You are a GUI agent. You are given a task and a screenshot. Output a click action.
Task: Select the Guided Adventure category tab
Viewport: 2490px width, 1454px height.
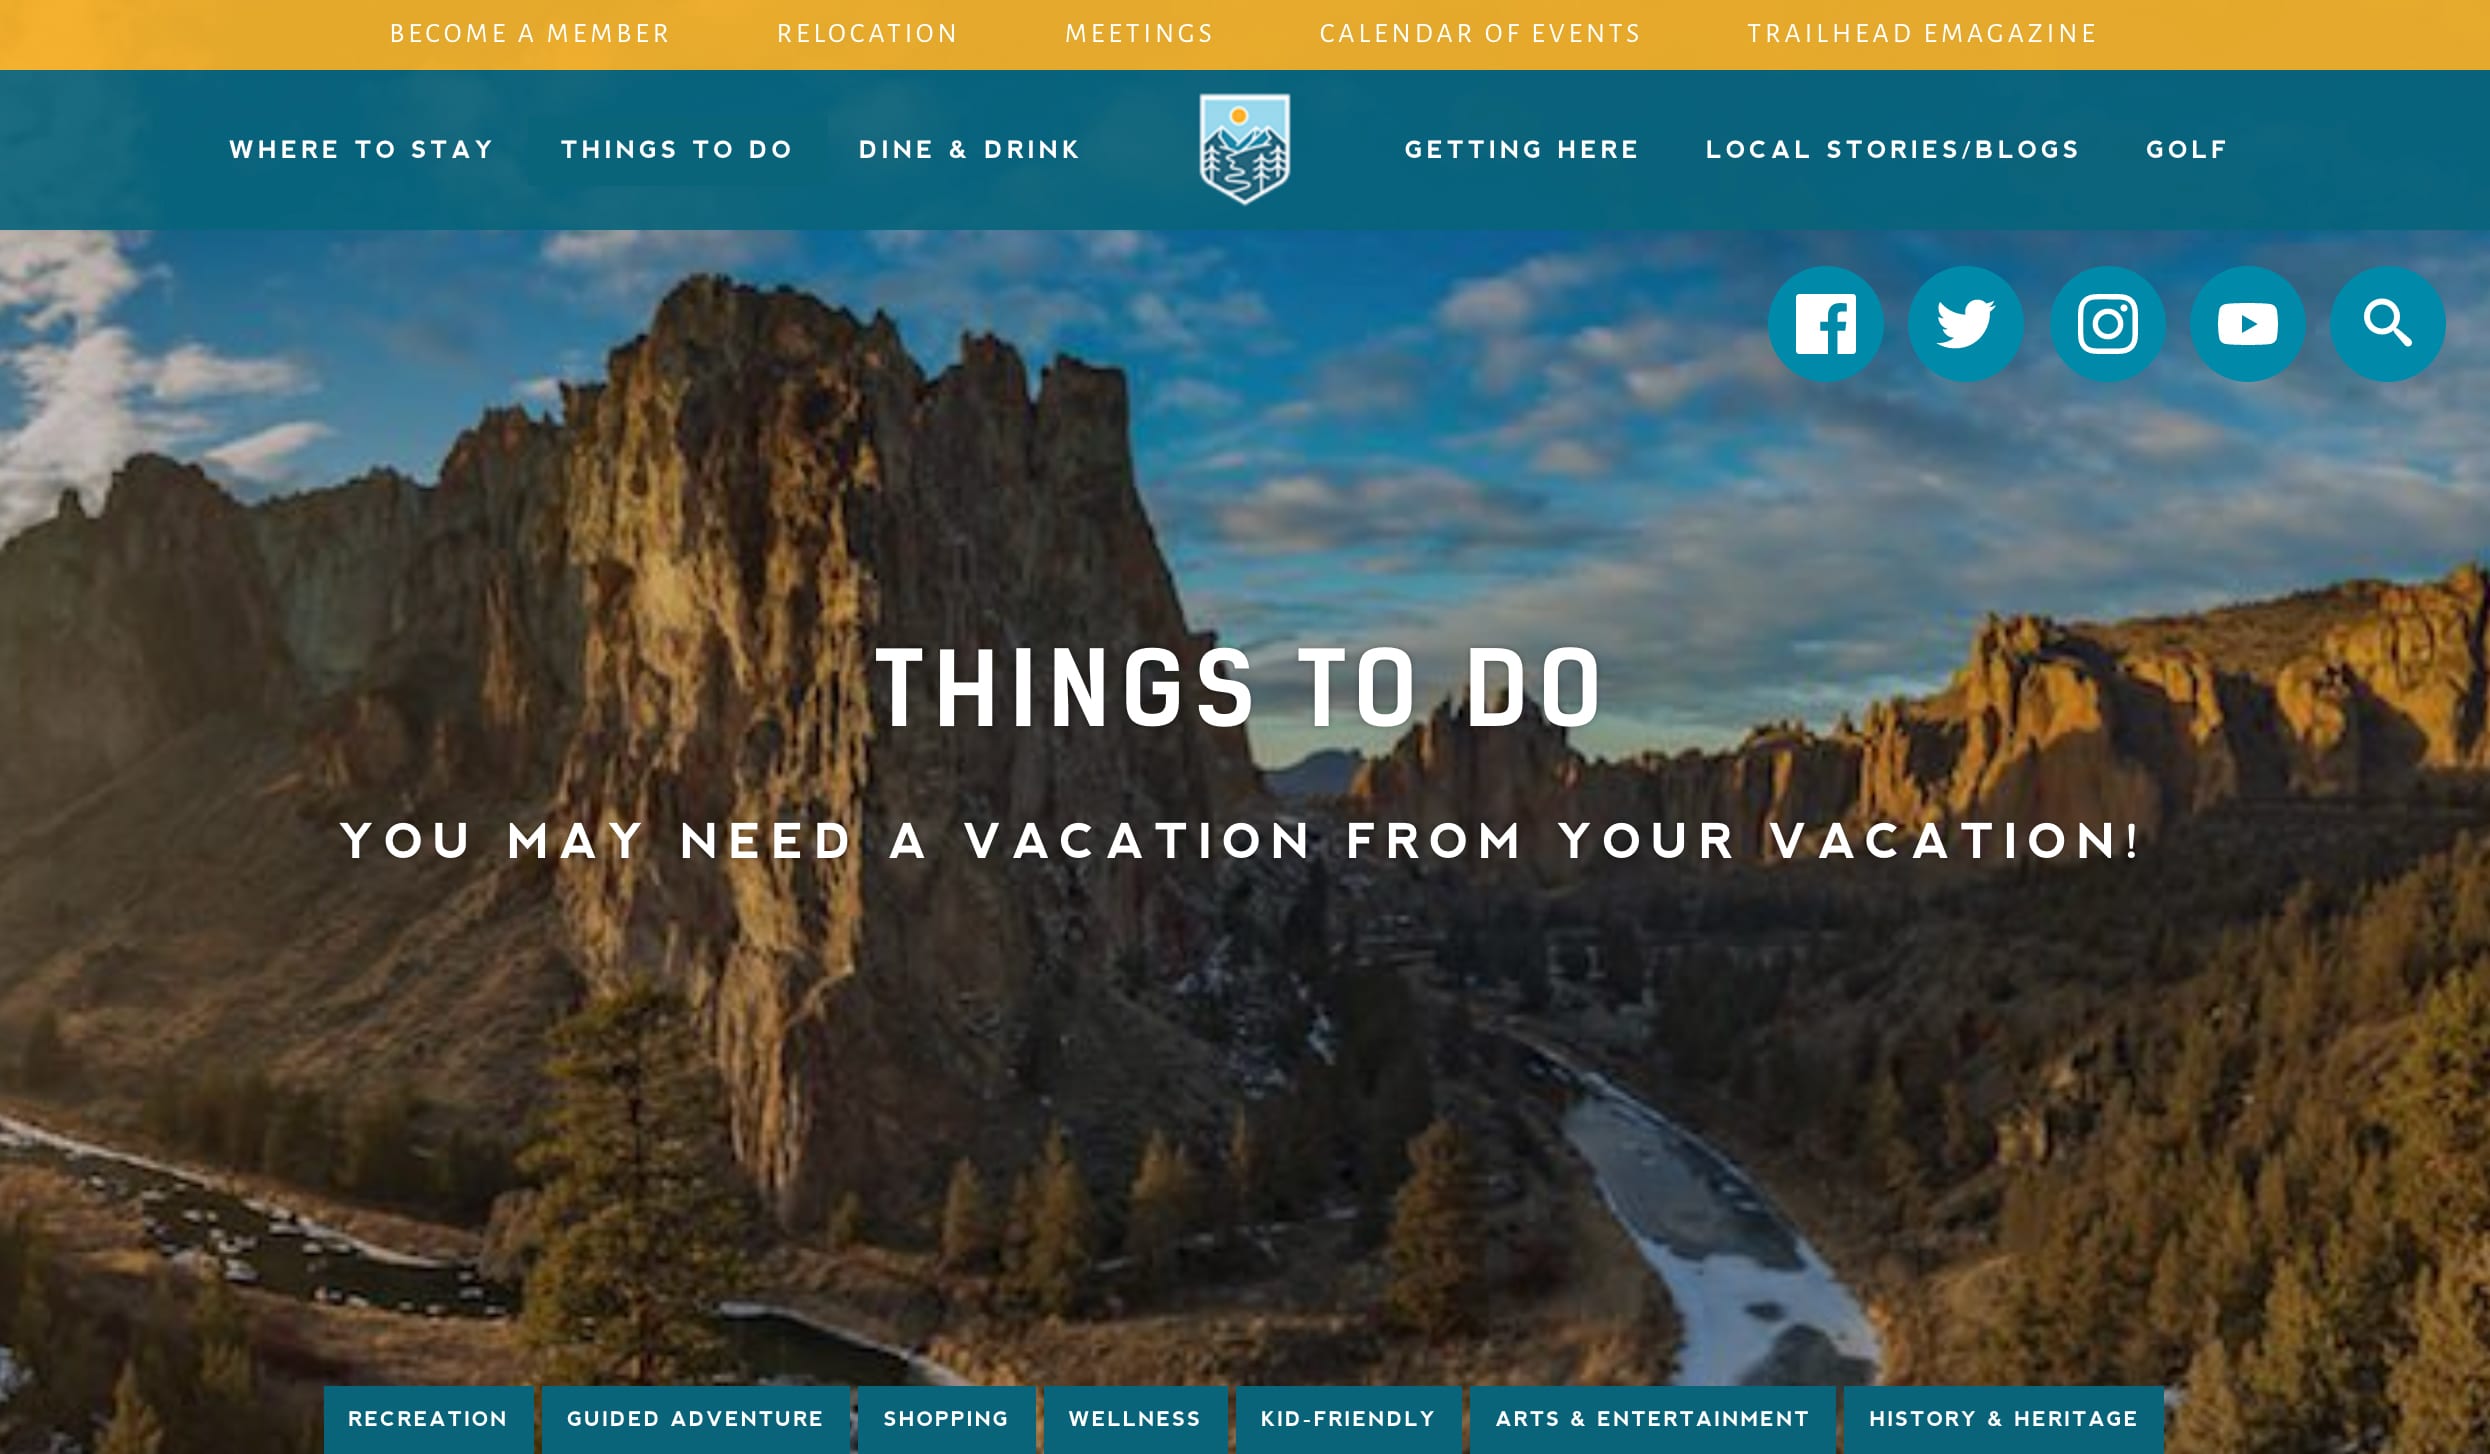coord(696,1419)
